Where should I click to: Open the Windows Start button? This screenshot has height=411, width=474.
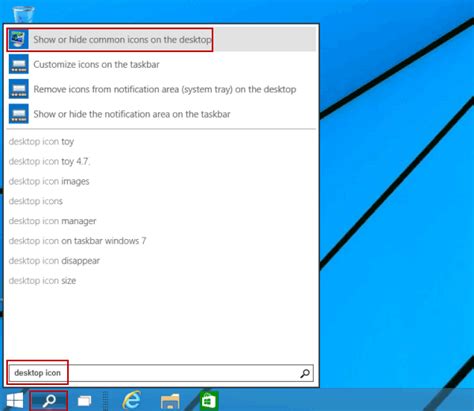(x=15, y=400)
